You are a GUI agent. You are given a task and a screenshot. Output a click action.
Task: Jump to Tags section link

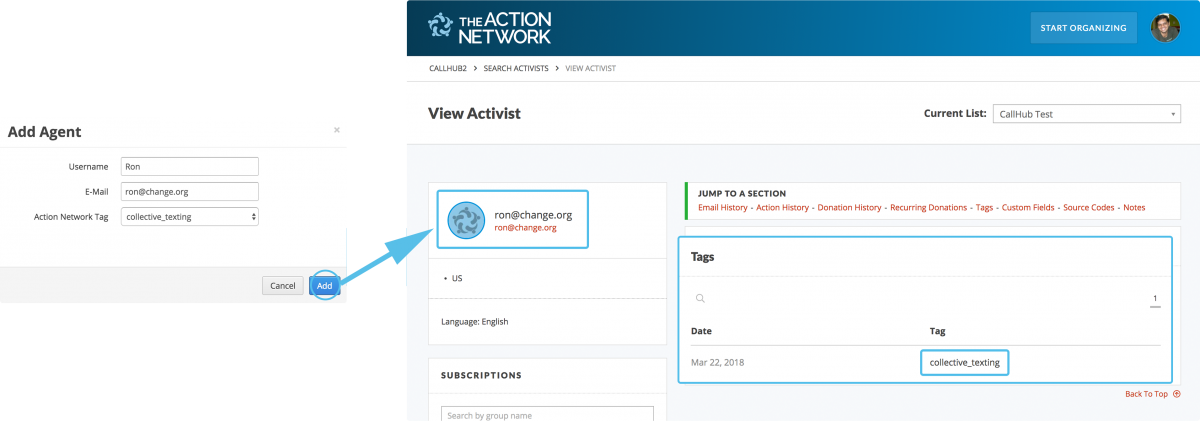[984, 207]
